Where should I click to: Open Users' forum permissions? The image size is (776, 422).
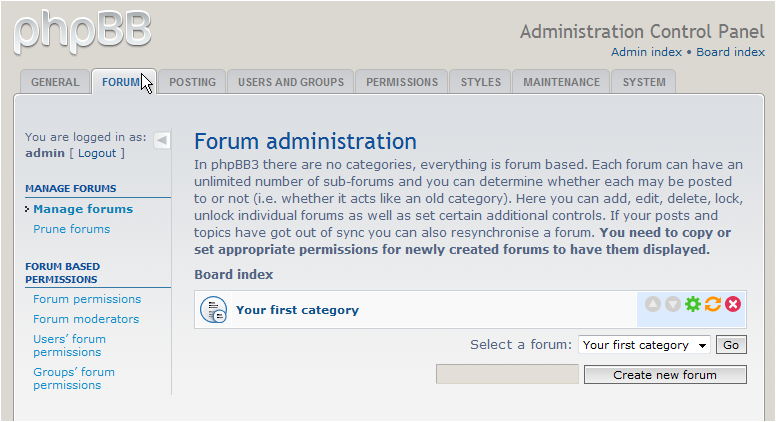69,345
